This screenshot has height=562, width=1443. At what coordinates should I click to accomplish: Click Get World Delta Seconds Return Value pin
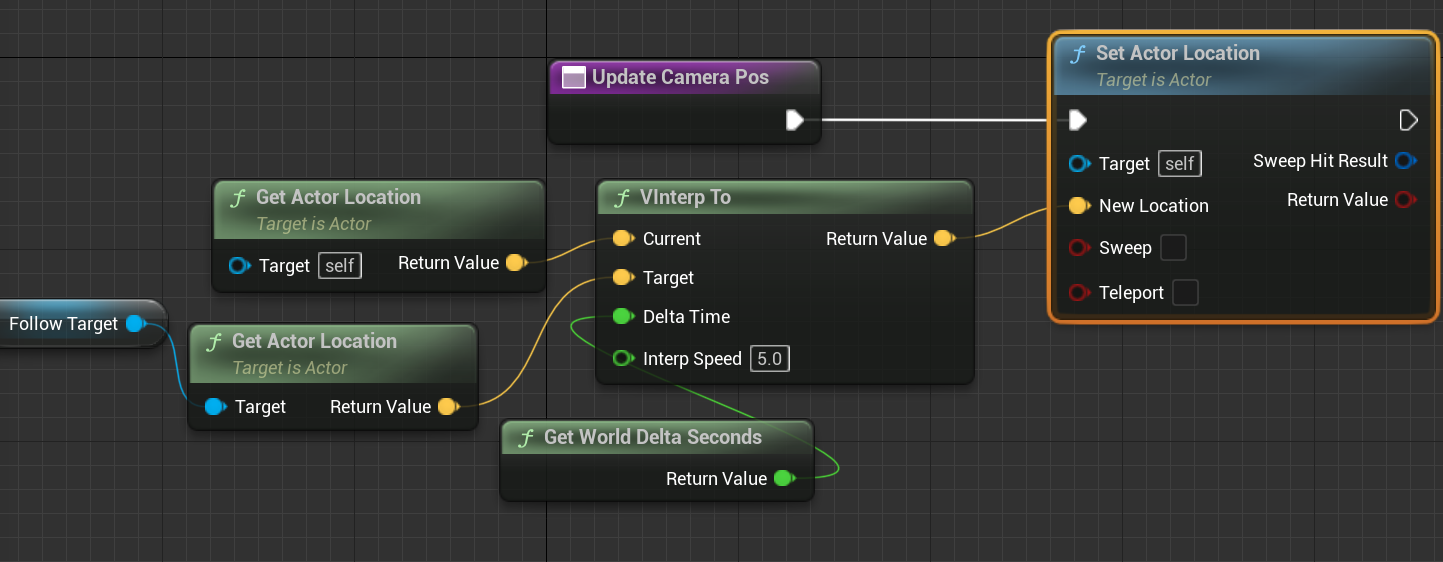point(783,479)
